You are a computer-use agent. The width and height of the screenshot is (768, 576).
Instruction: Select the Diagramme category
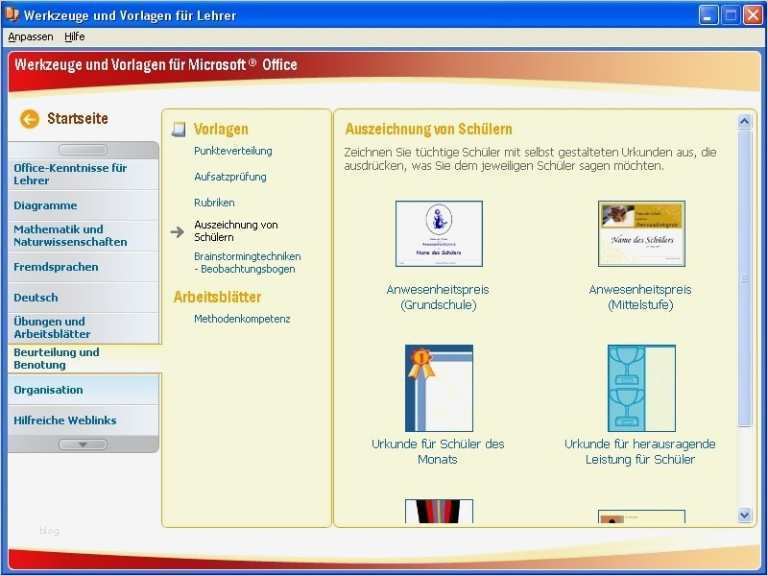click(84, 205)
